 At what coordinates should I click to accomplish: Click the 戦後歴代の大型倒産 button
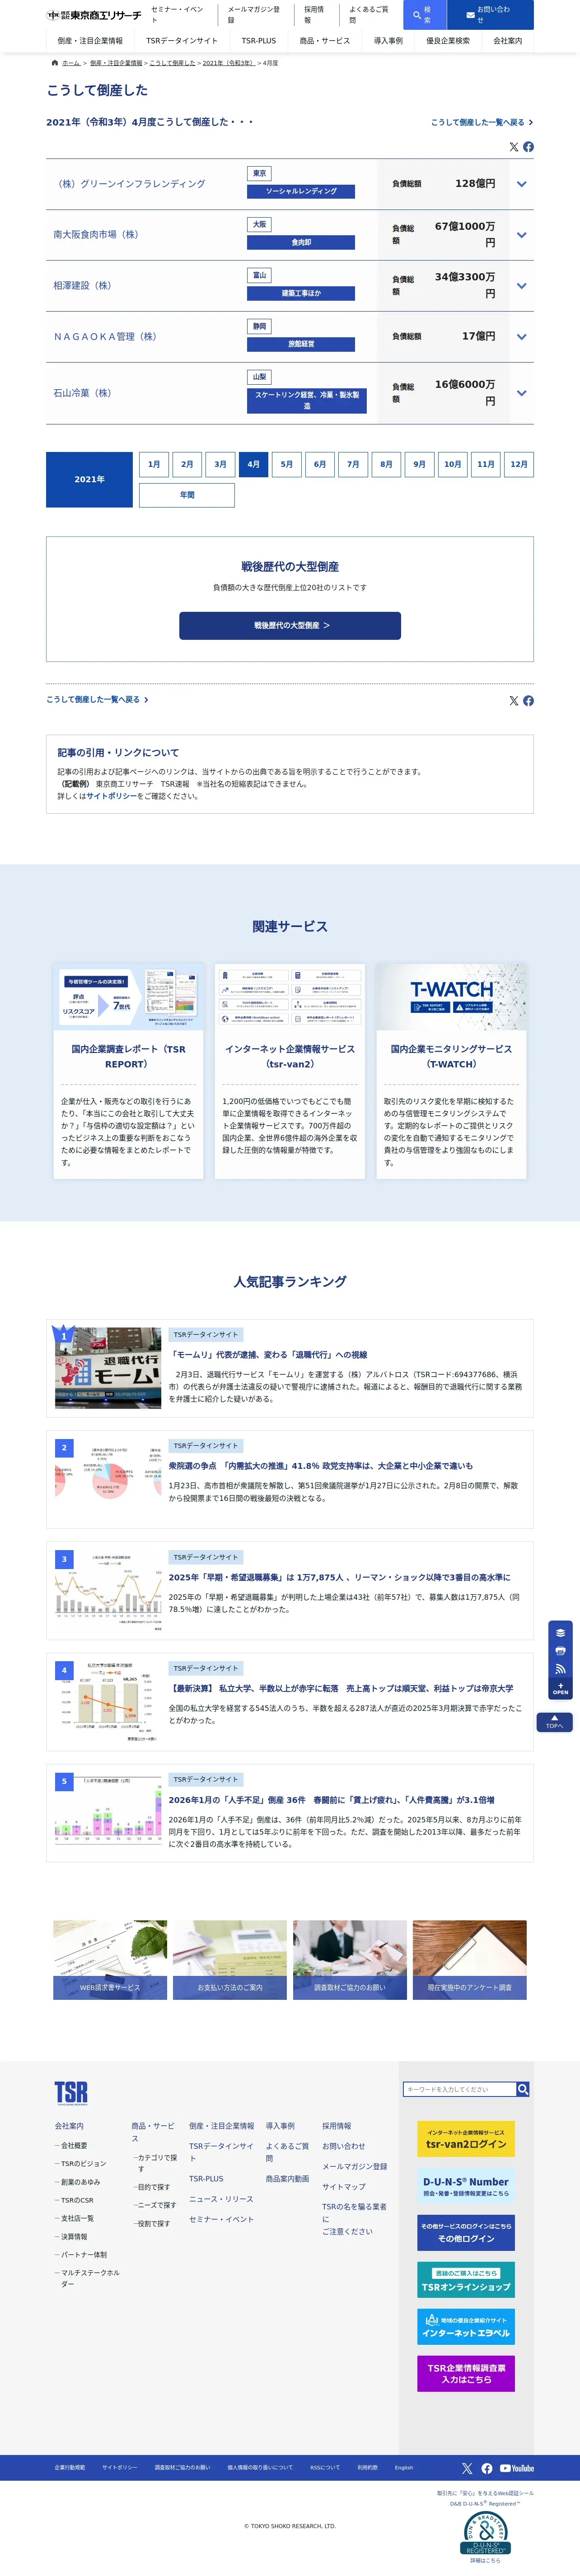pyautogui.click(x=290, y=625)
